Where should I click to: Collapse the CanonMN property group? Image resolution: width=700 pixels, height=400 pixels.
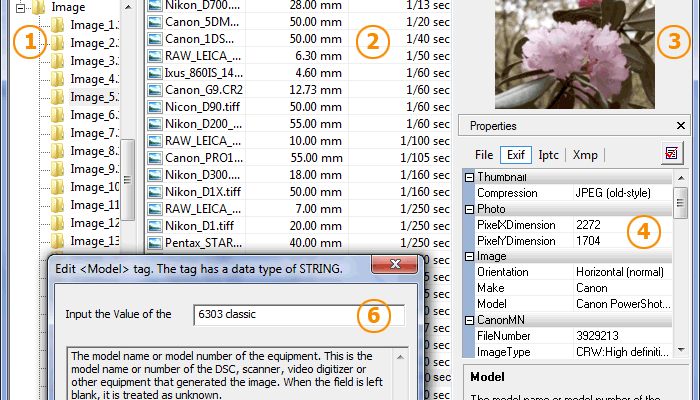[x=469, y=320]
